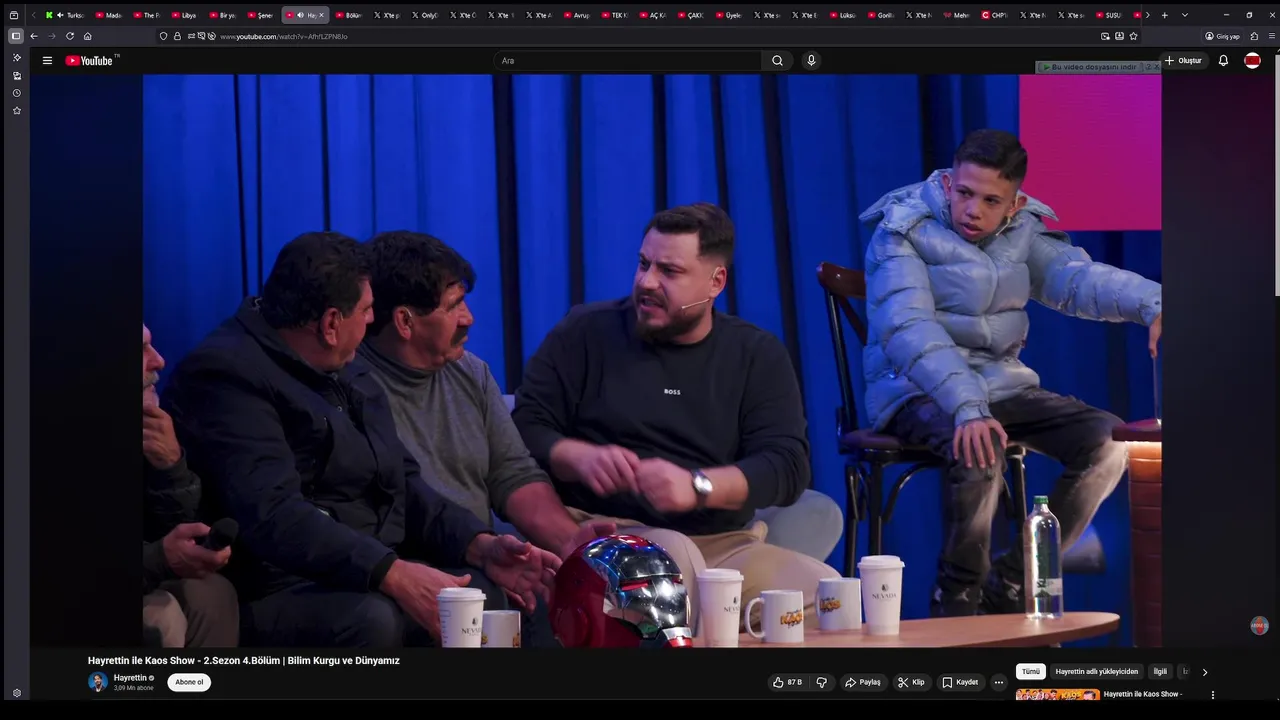Click Bu video dosyasını indir download bar
Screen dimensions: 1280x720
pos(1090,67)
